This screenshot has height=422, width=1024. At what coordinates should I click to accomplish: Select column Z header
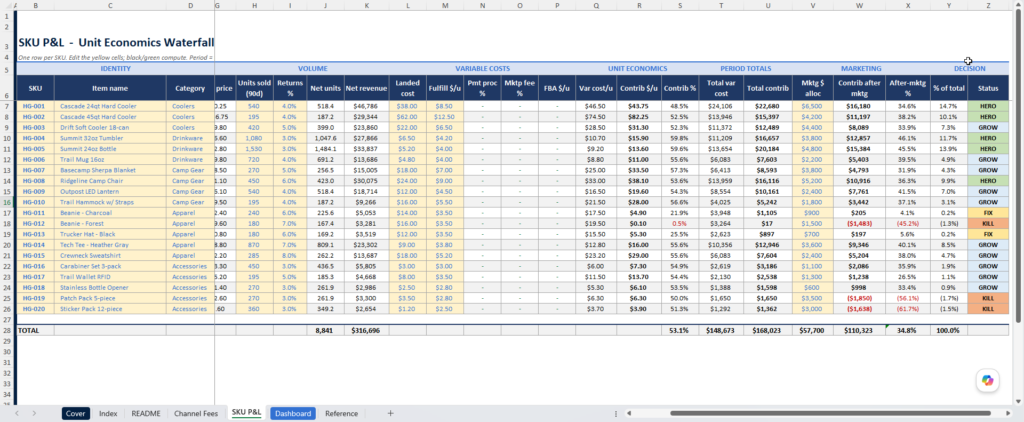pyautogui.click(x=989, y=5)
